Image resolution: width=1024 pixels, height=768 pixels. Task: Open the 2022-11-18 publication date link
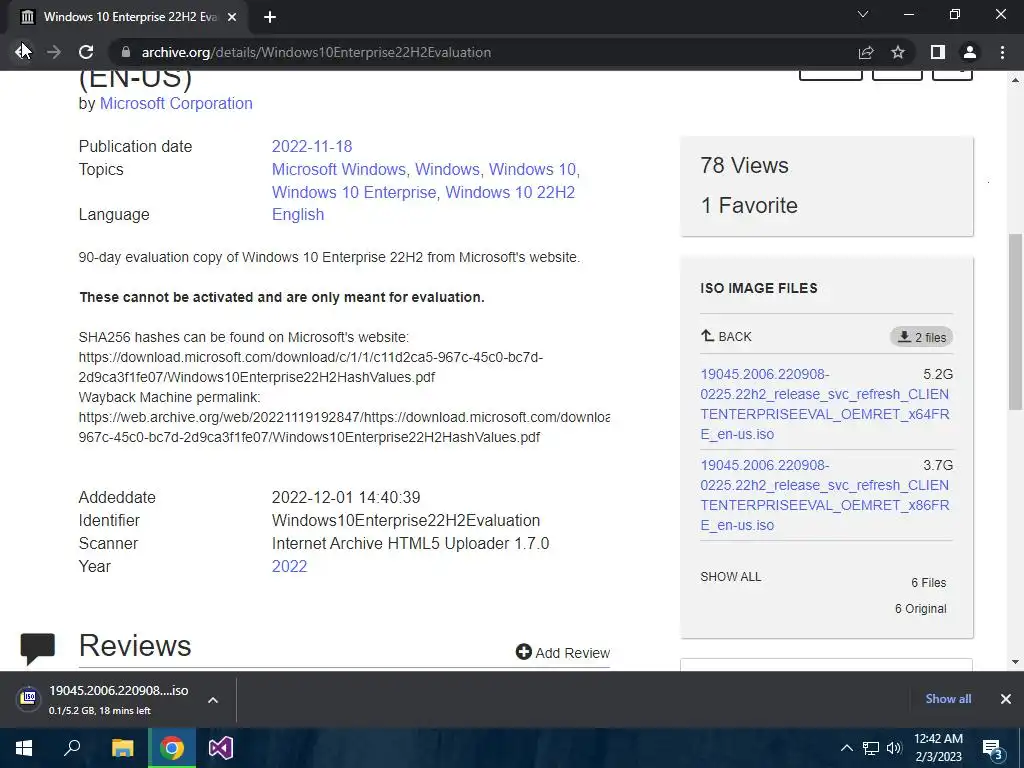312,146
